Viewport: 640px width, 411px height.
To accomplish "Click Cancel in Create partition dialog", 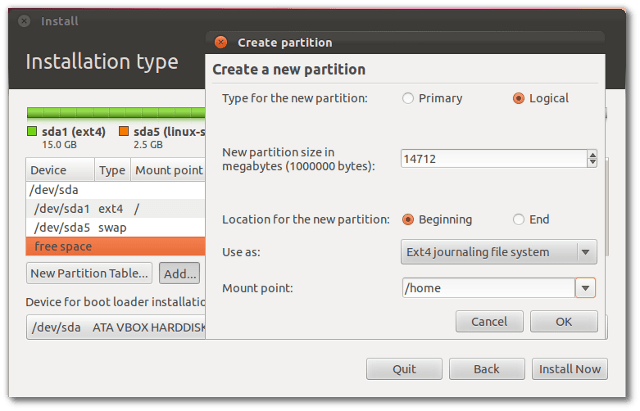I will [x=489, y=322].
